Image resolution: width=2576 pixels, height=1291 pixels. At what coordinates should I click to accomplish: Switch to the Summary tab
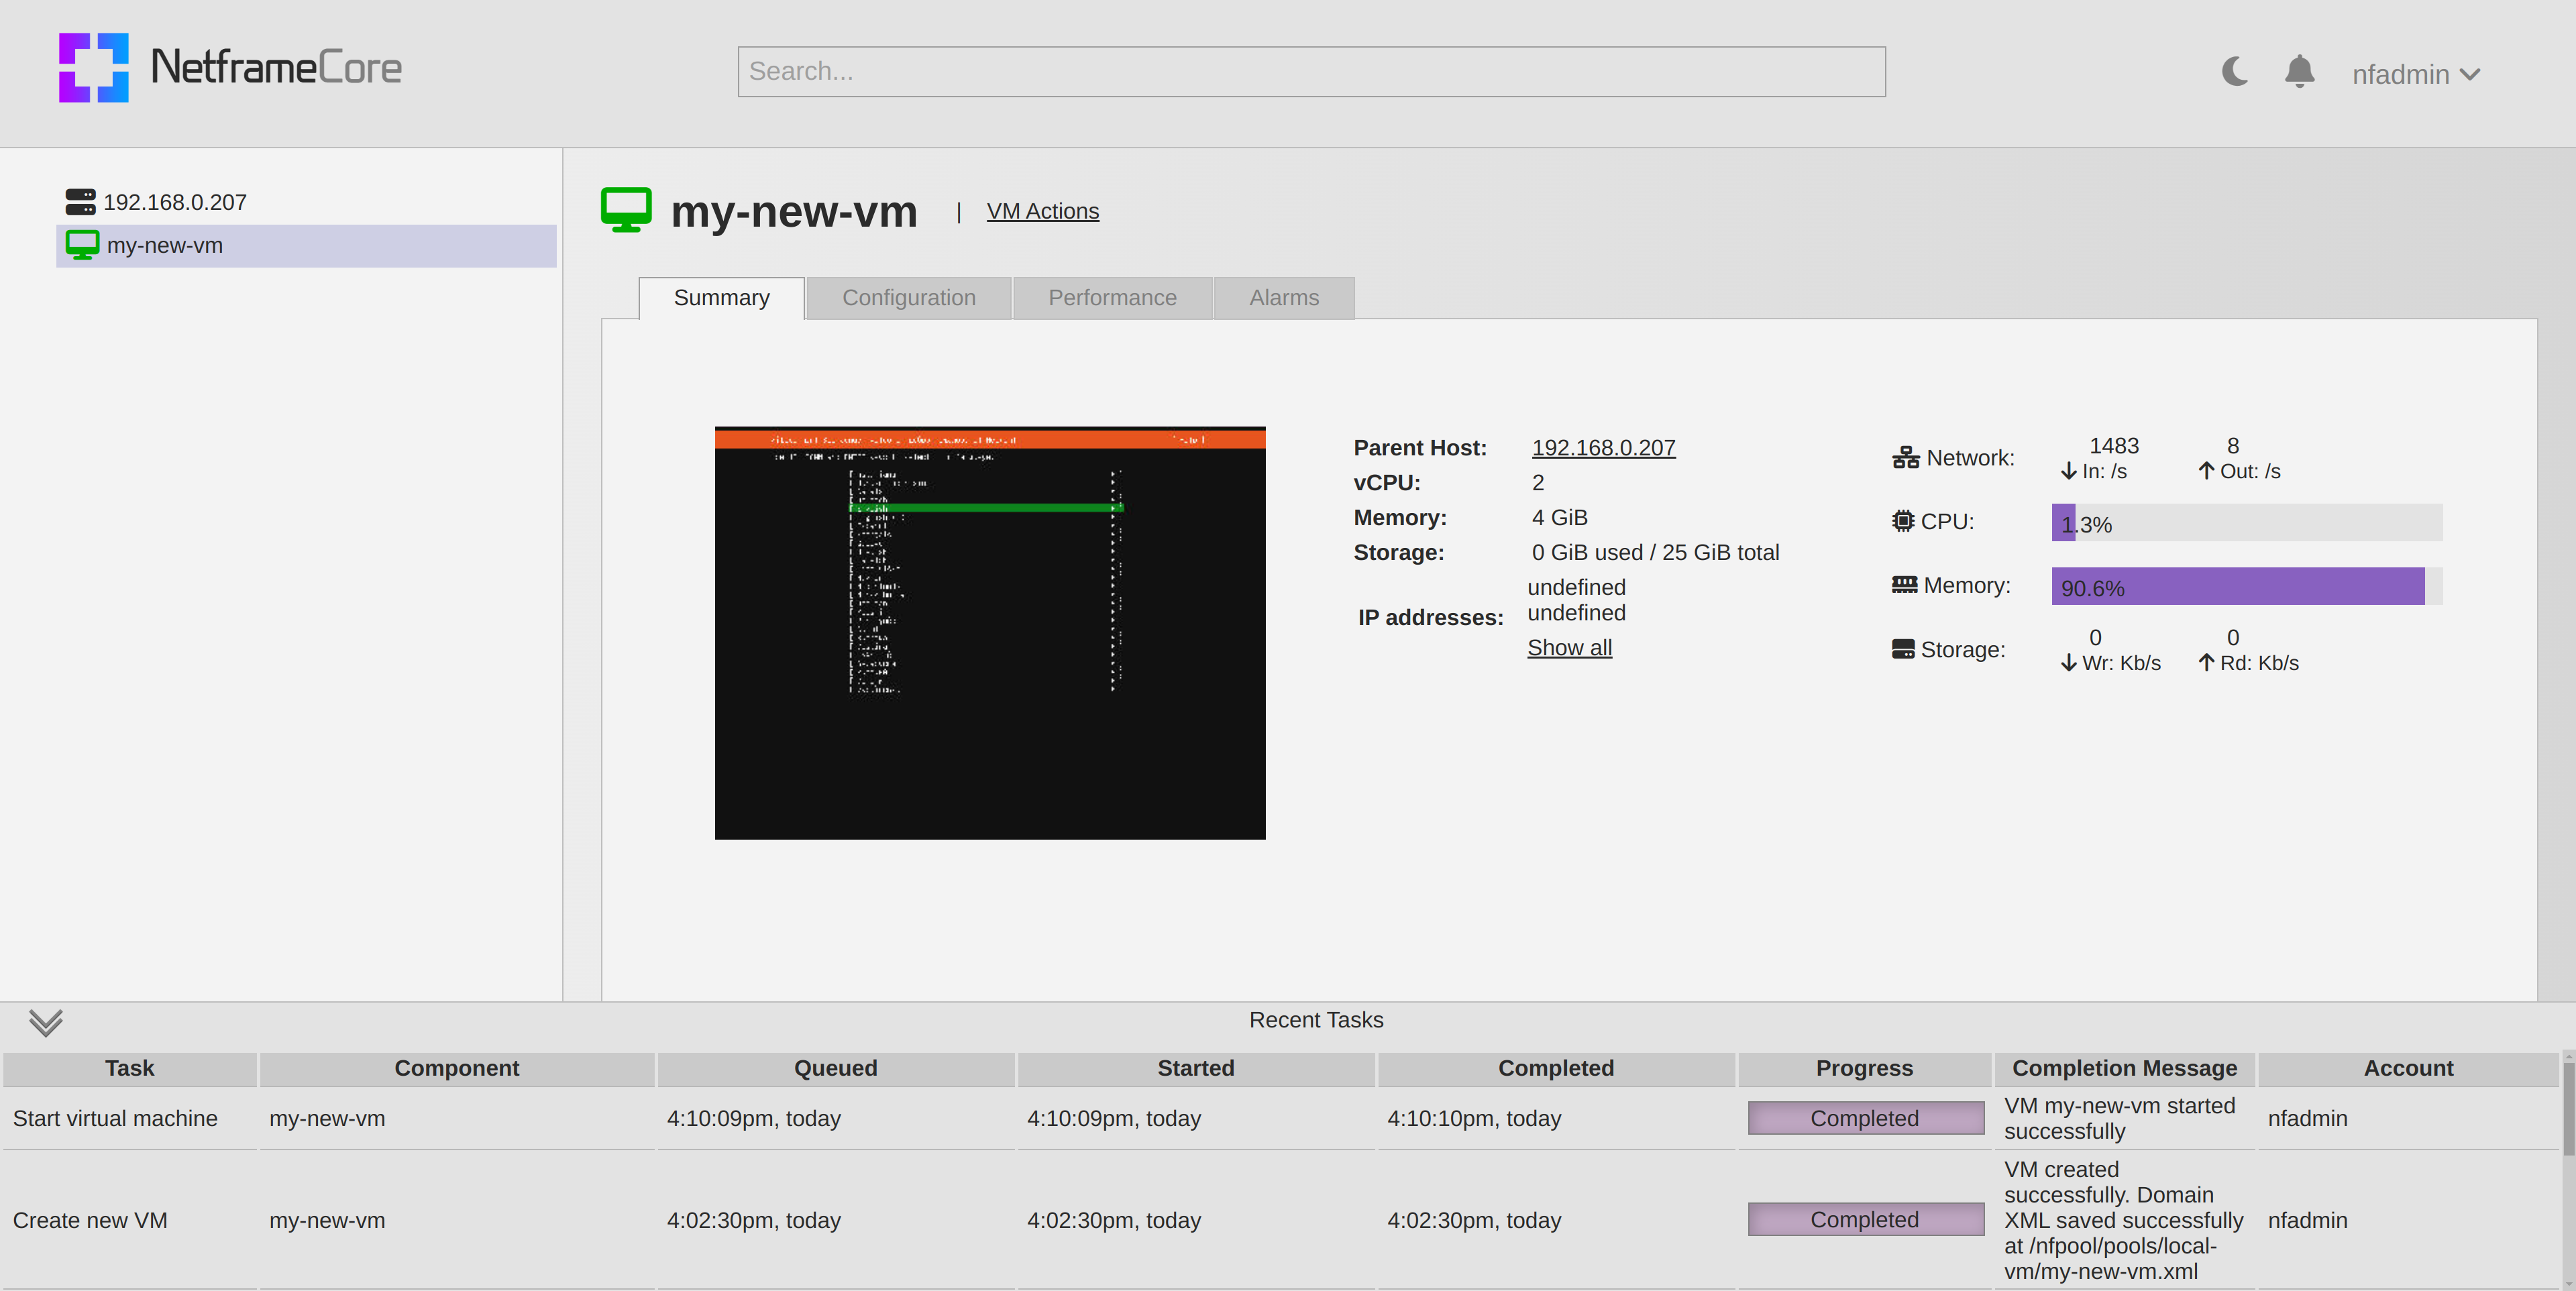721,298
